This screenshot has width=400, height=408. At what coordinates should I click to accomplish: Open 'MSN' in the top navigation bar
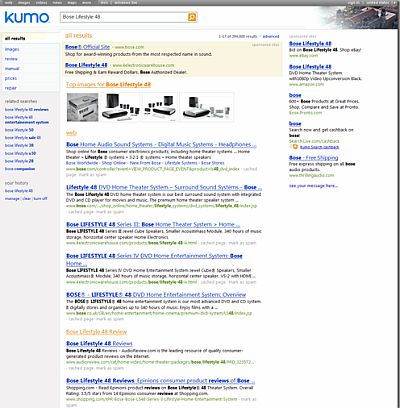[x=104, y=3]
